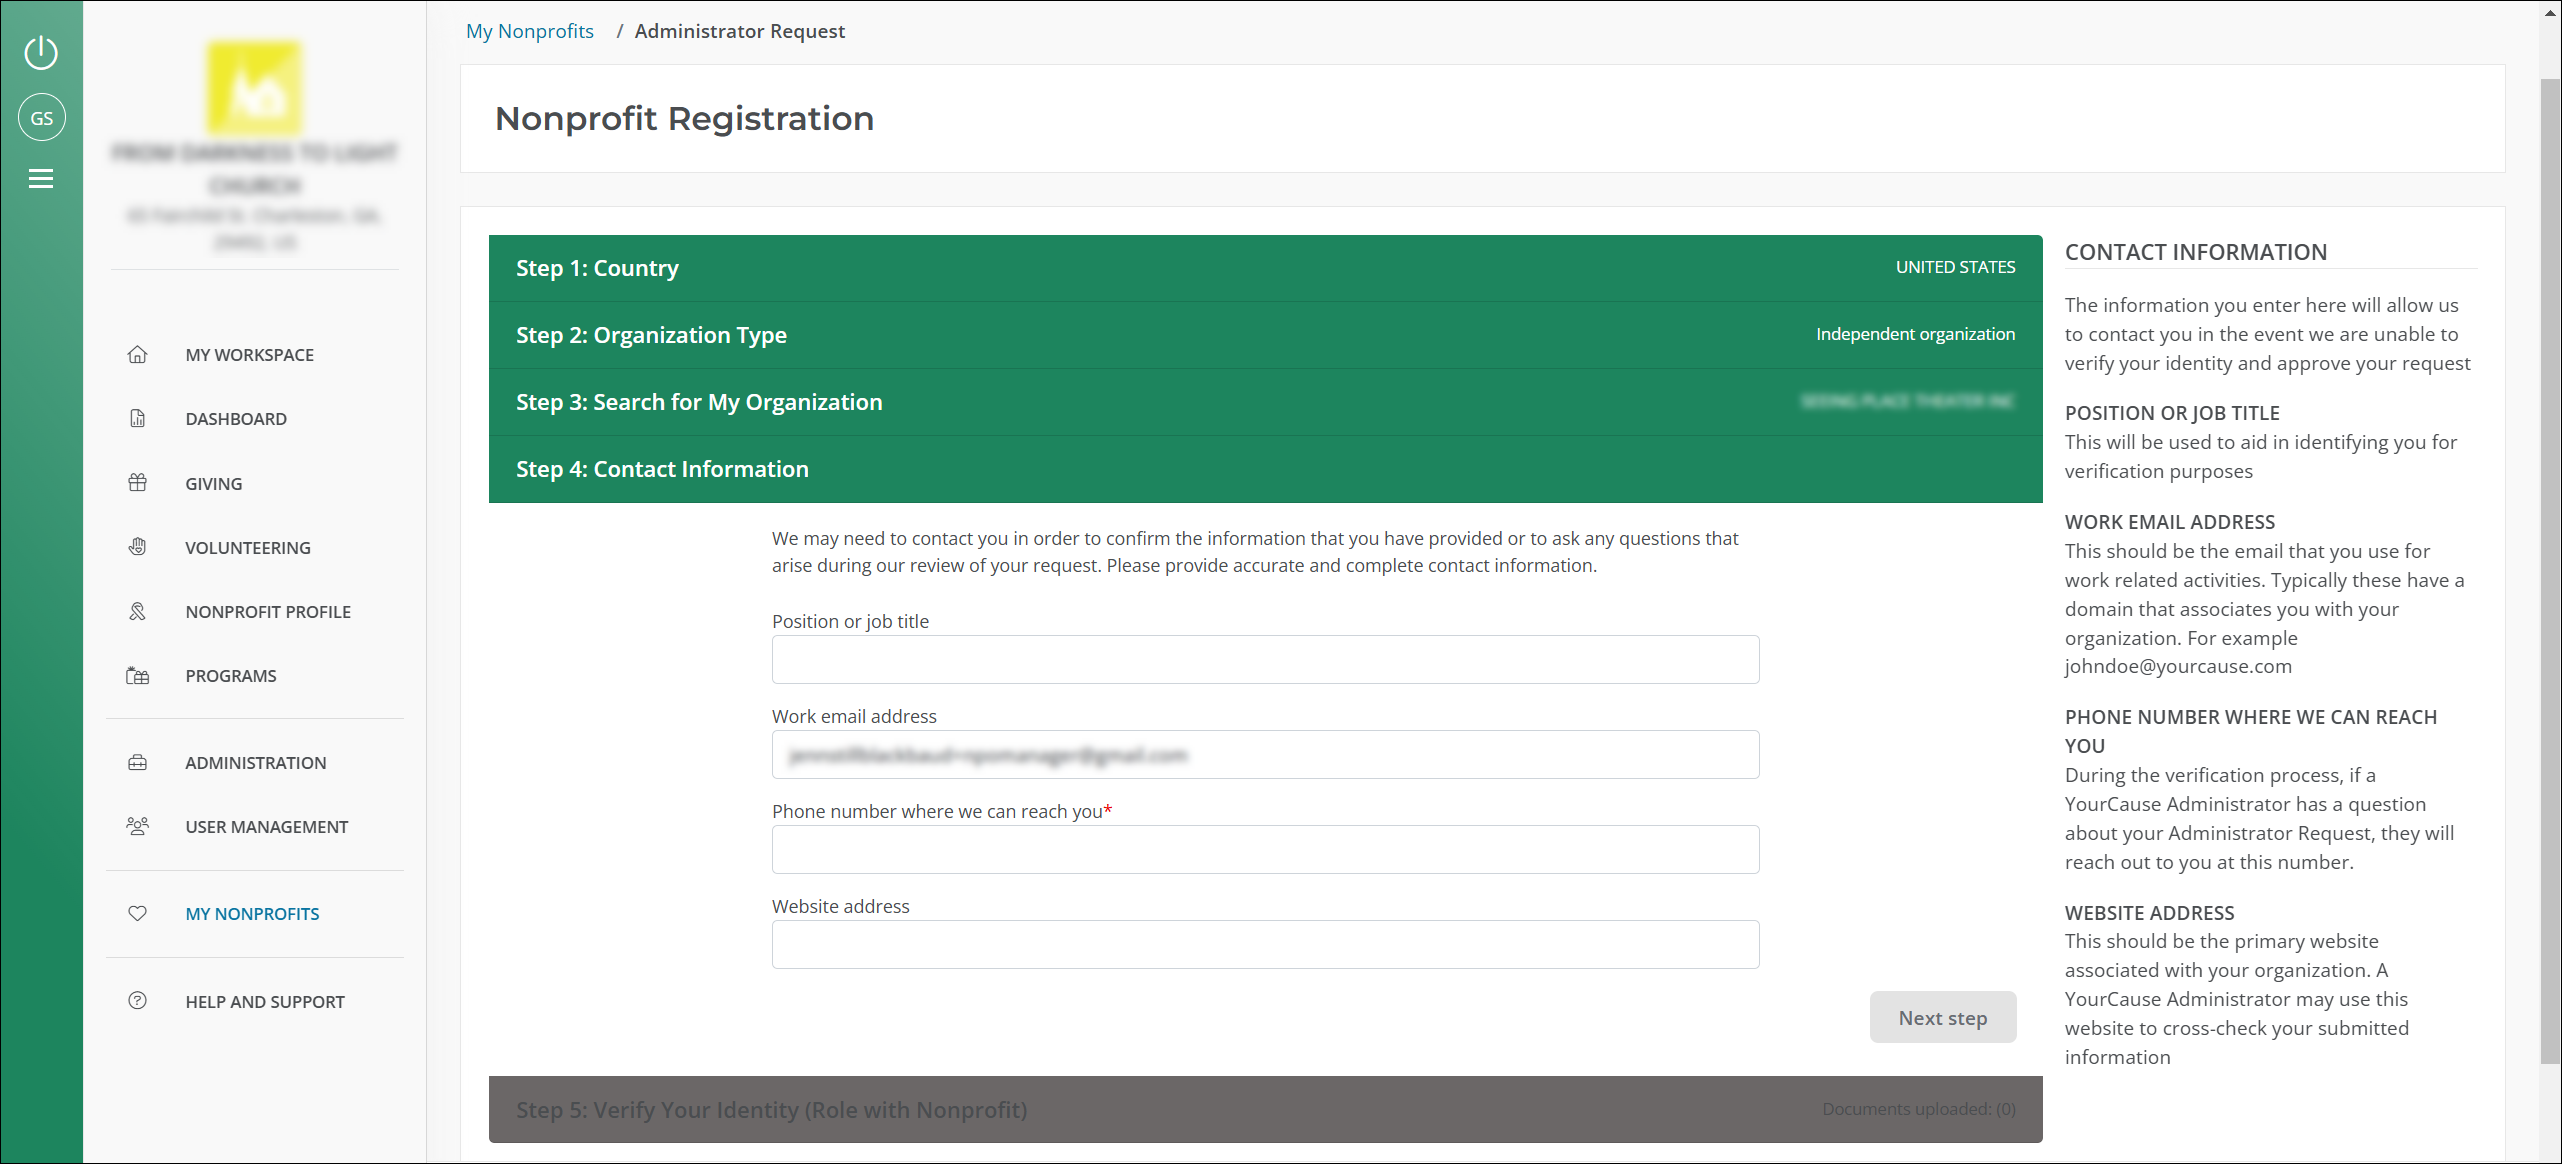Viewport: 2562px width, 1164px height.
Task: Click the Website address input field
Action: pos(1266,945)
